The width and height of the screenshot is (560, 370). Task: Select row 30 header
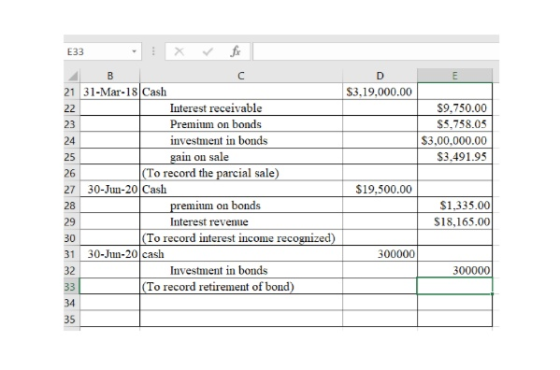tap(71, 238)
